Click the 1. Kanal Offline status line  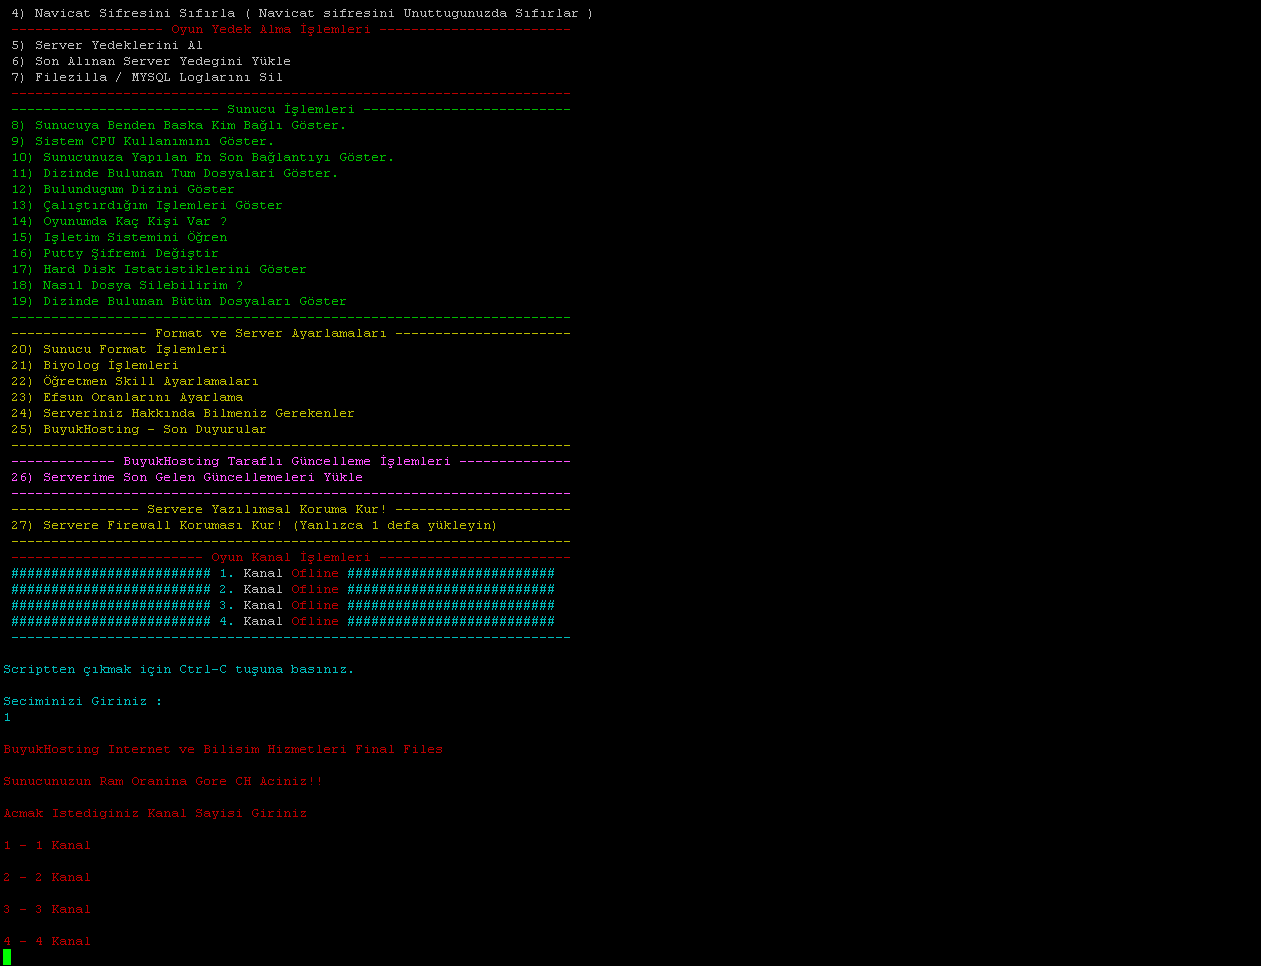(283, 573)
